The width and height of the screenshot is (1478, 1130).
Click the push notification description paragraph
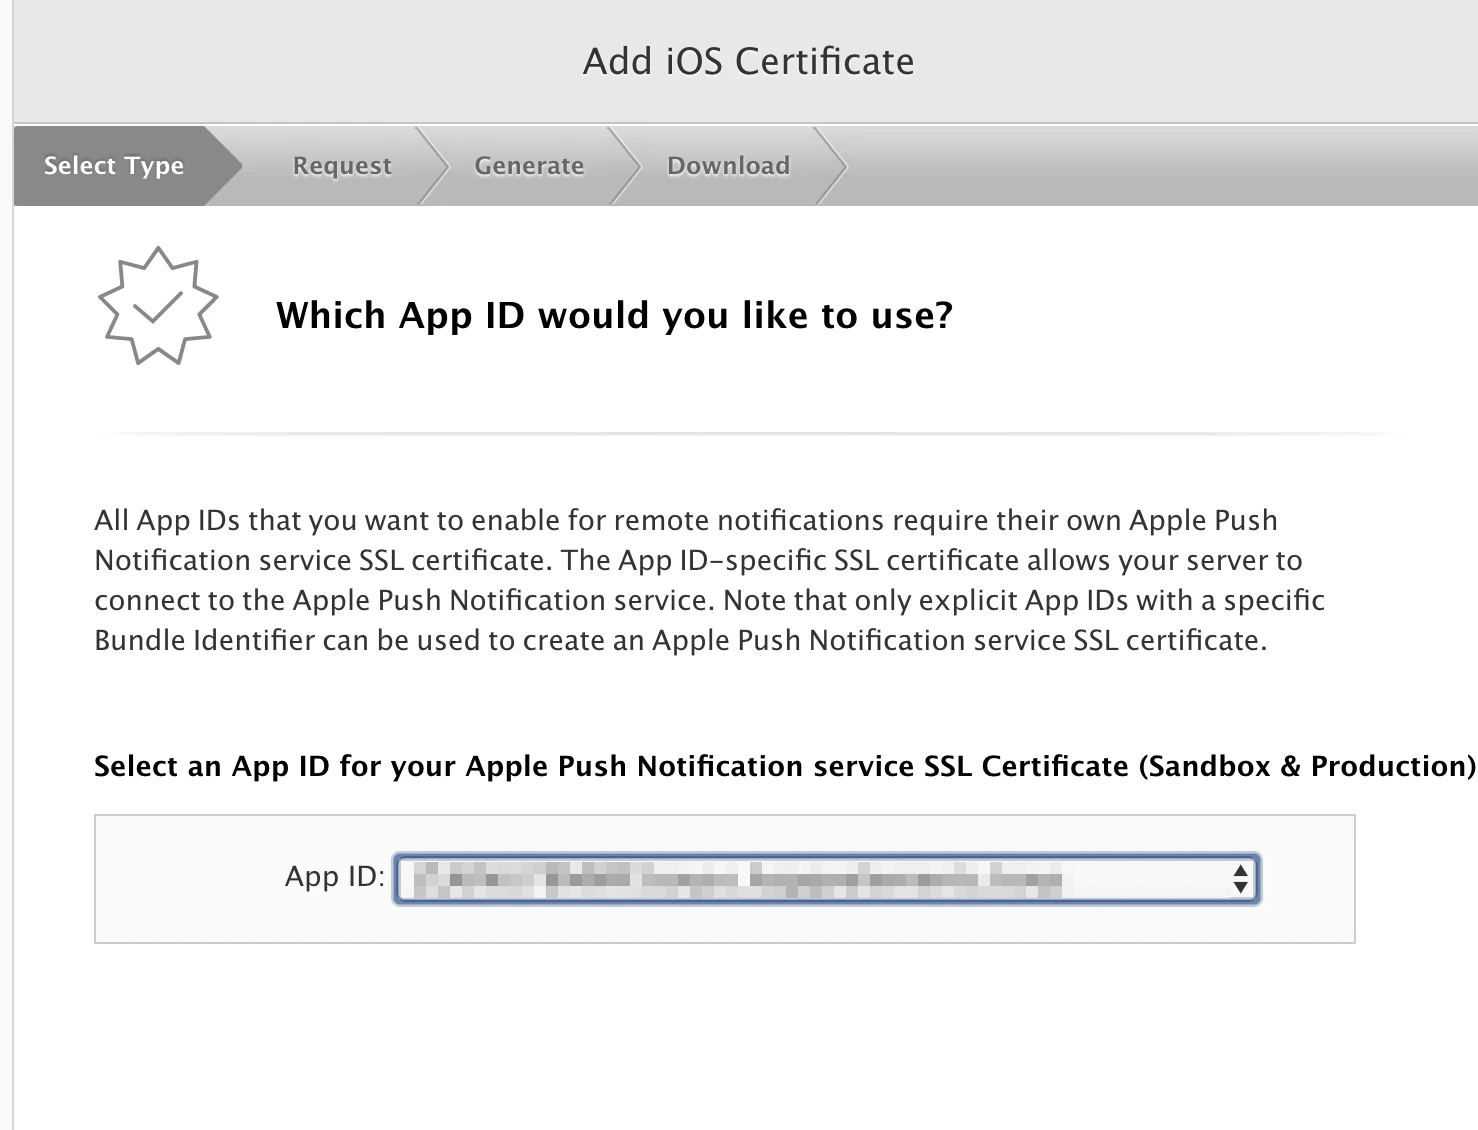710,580
